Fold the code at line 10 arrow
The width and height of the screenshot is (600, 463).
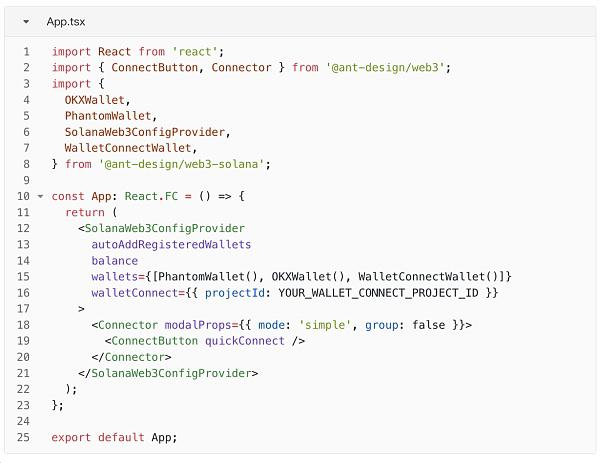[40, 197]
